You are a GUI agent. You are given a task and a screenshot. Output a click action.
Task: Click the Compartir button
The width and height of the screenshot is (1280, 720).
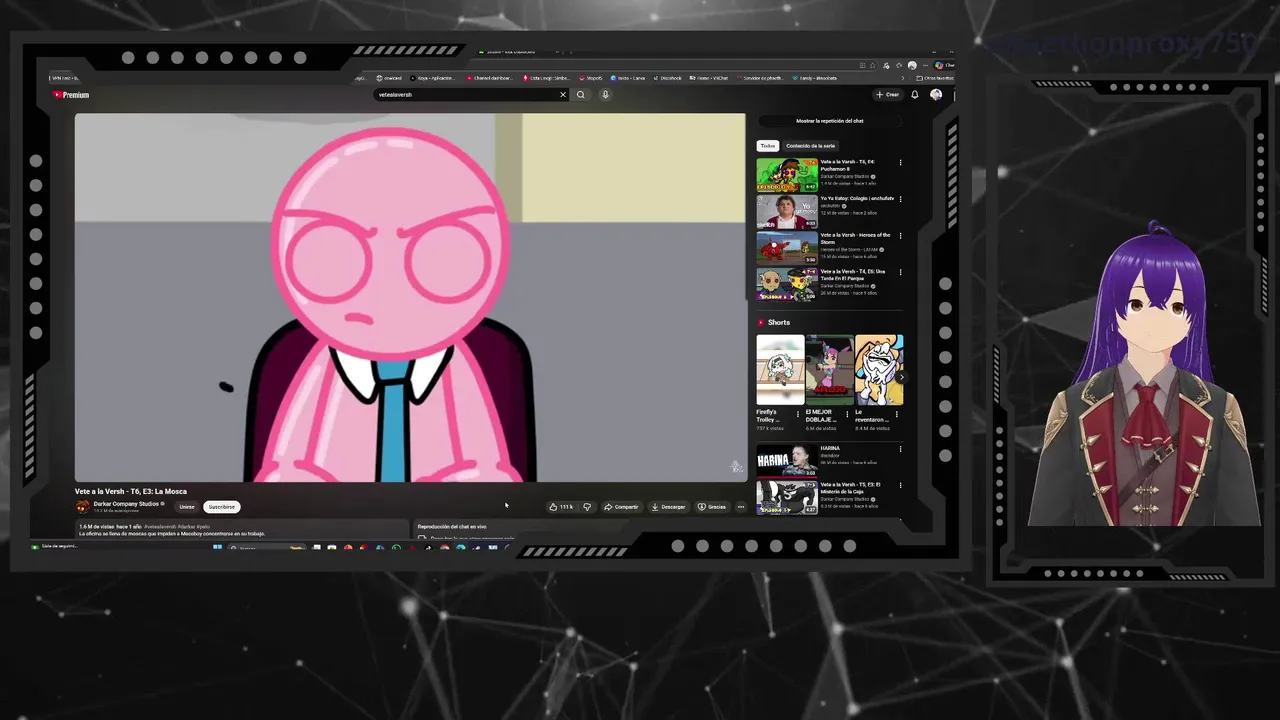621,507
